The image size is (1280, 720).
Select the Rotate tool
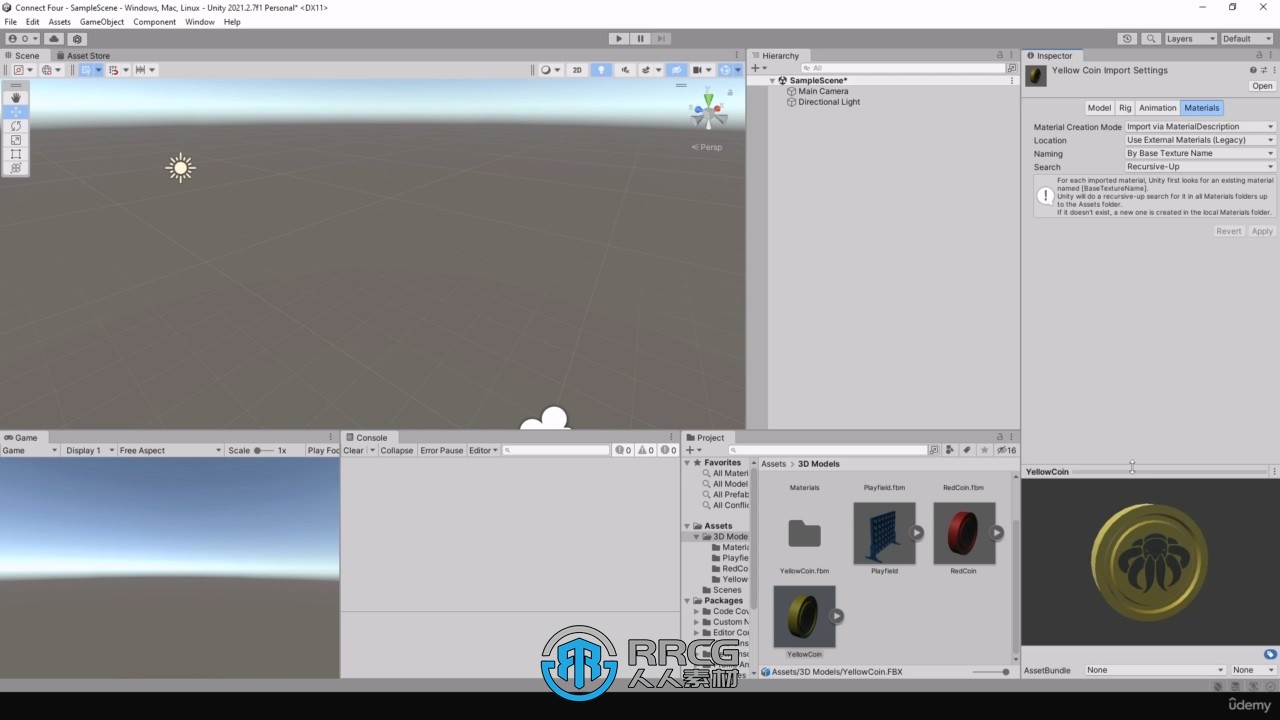coord(16,126)
